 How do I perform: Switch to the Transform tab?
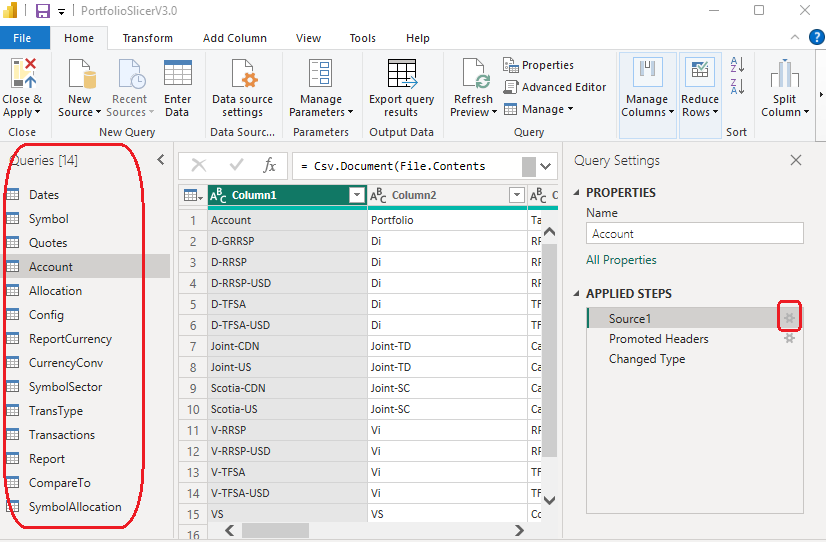[x=147, y=38]
